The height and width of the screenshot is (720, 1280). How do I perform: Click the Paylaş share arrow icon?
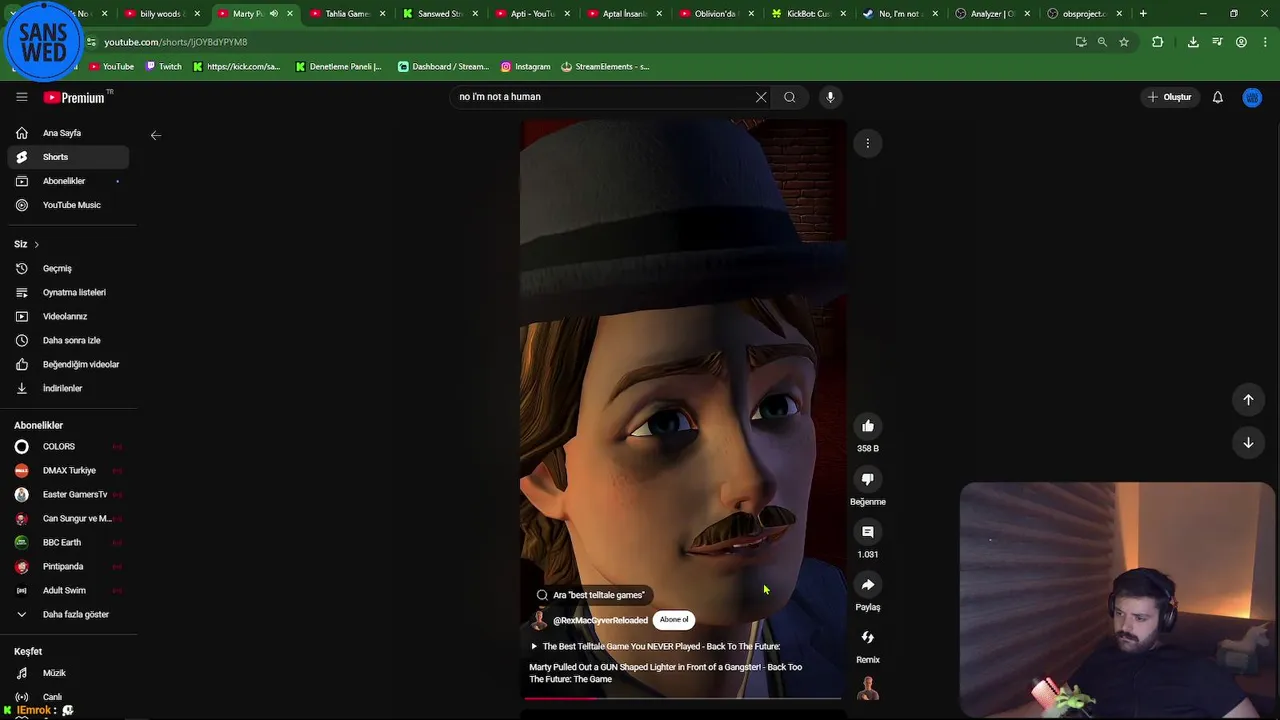[868, 585]
